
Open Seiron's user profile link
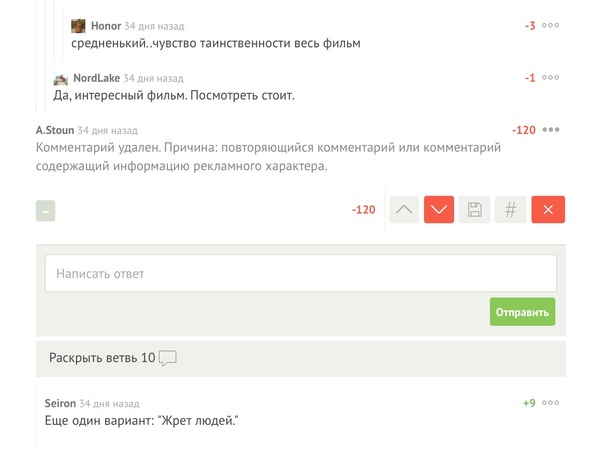60,403
